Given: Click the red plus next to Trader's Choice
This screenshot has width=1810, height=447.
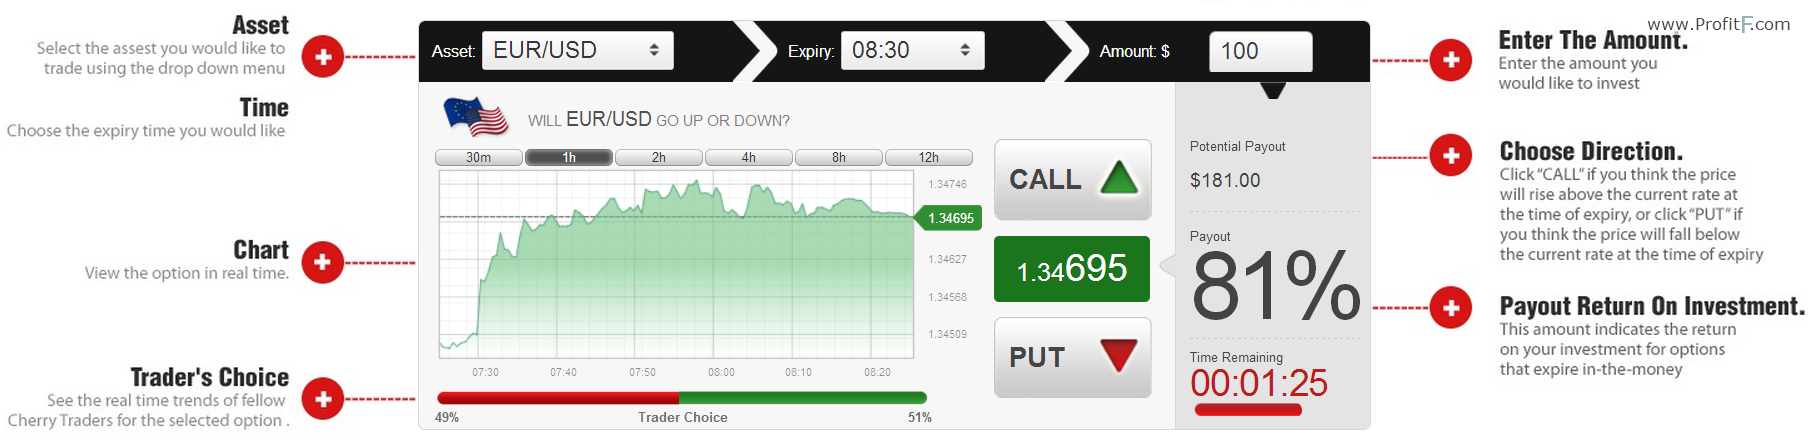Looking at the screenshot, I should pyautogui.click(x=322, y=399).
